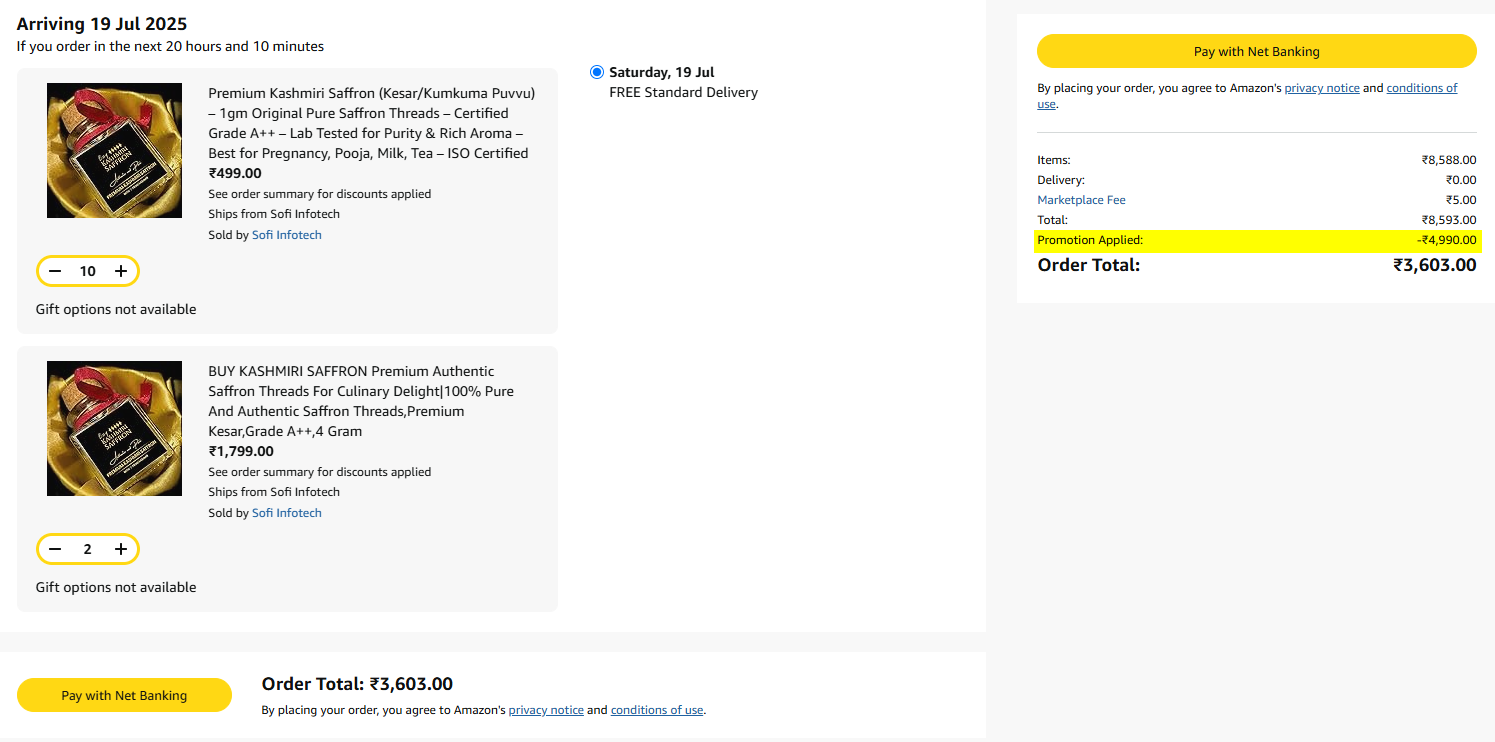The image size is (1495, 742).
Task: Open Sofi Infotech seller link for second item
Action: tap(287, 513)
